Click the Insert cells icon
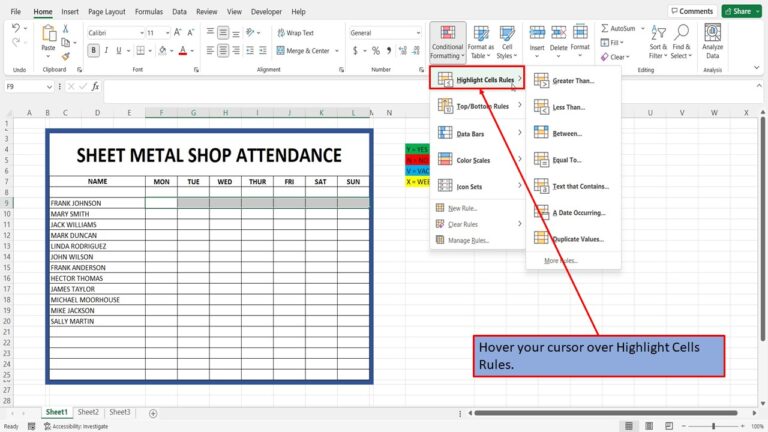Screen dimensions: 768x432 coord(537,33)
